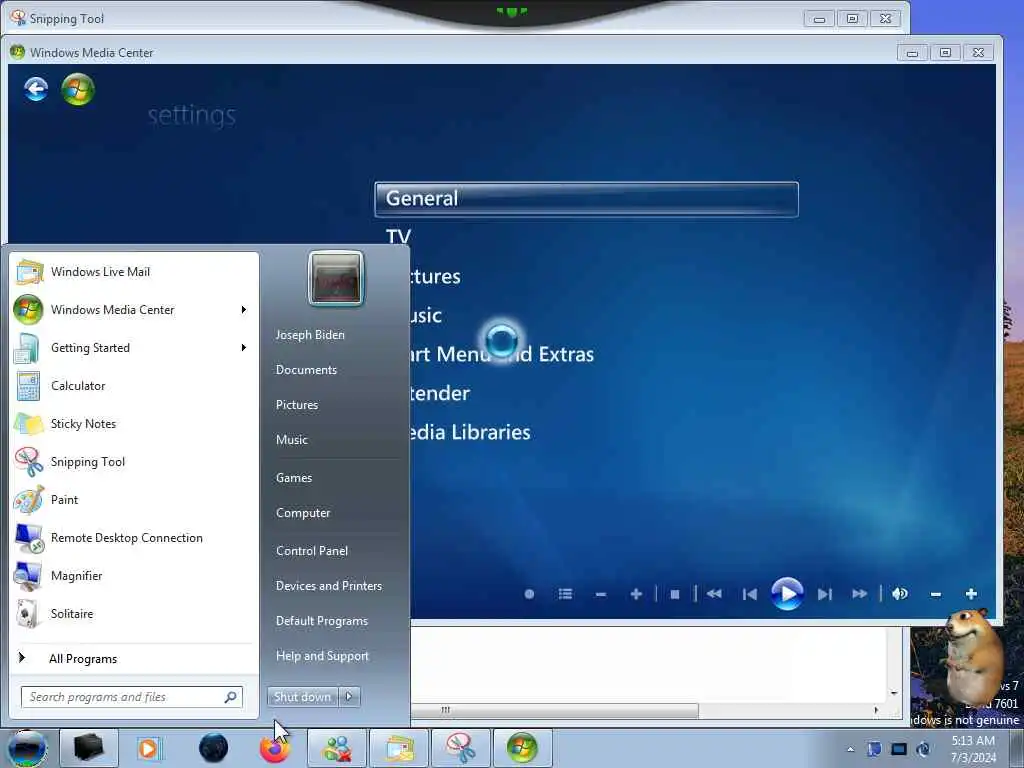Open Music library from Start menu
The width and height of the screenshot is (1024, 768).
pyautogui.click(x=291, y=440)
